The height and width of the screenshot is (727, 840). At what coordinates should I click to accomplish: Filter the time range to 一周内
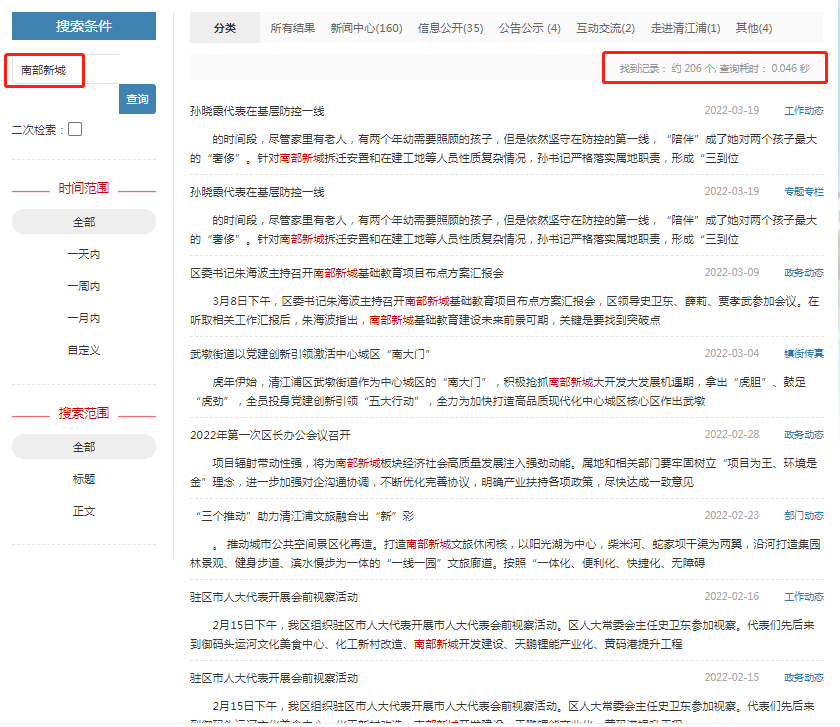(84, 286)
